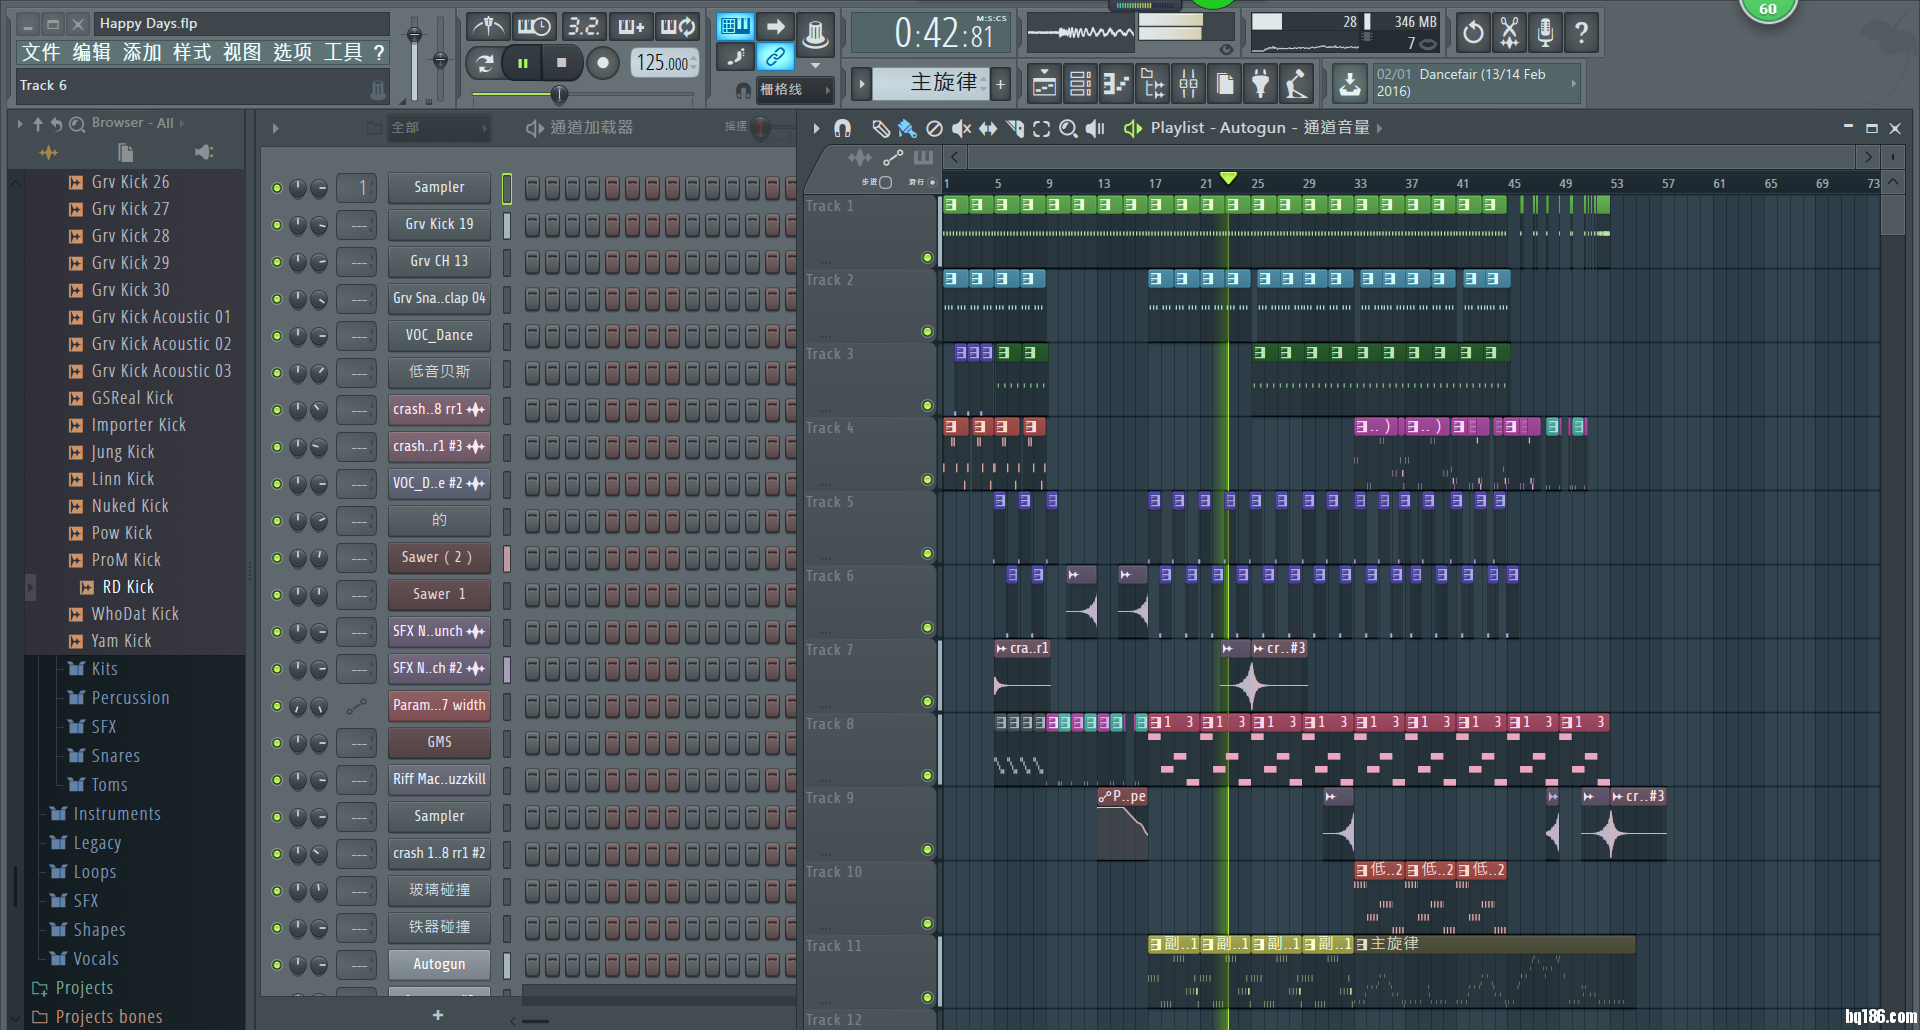The image size is (1920, 1030).
Task: Click the Sawer ( 2 ) channel button
Action: tap(439, 558)
